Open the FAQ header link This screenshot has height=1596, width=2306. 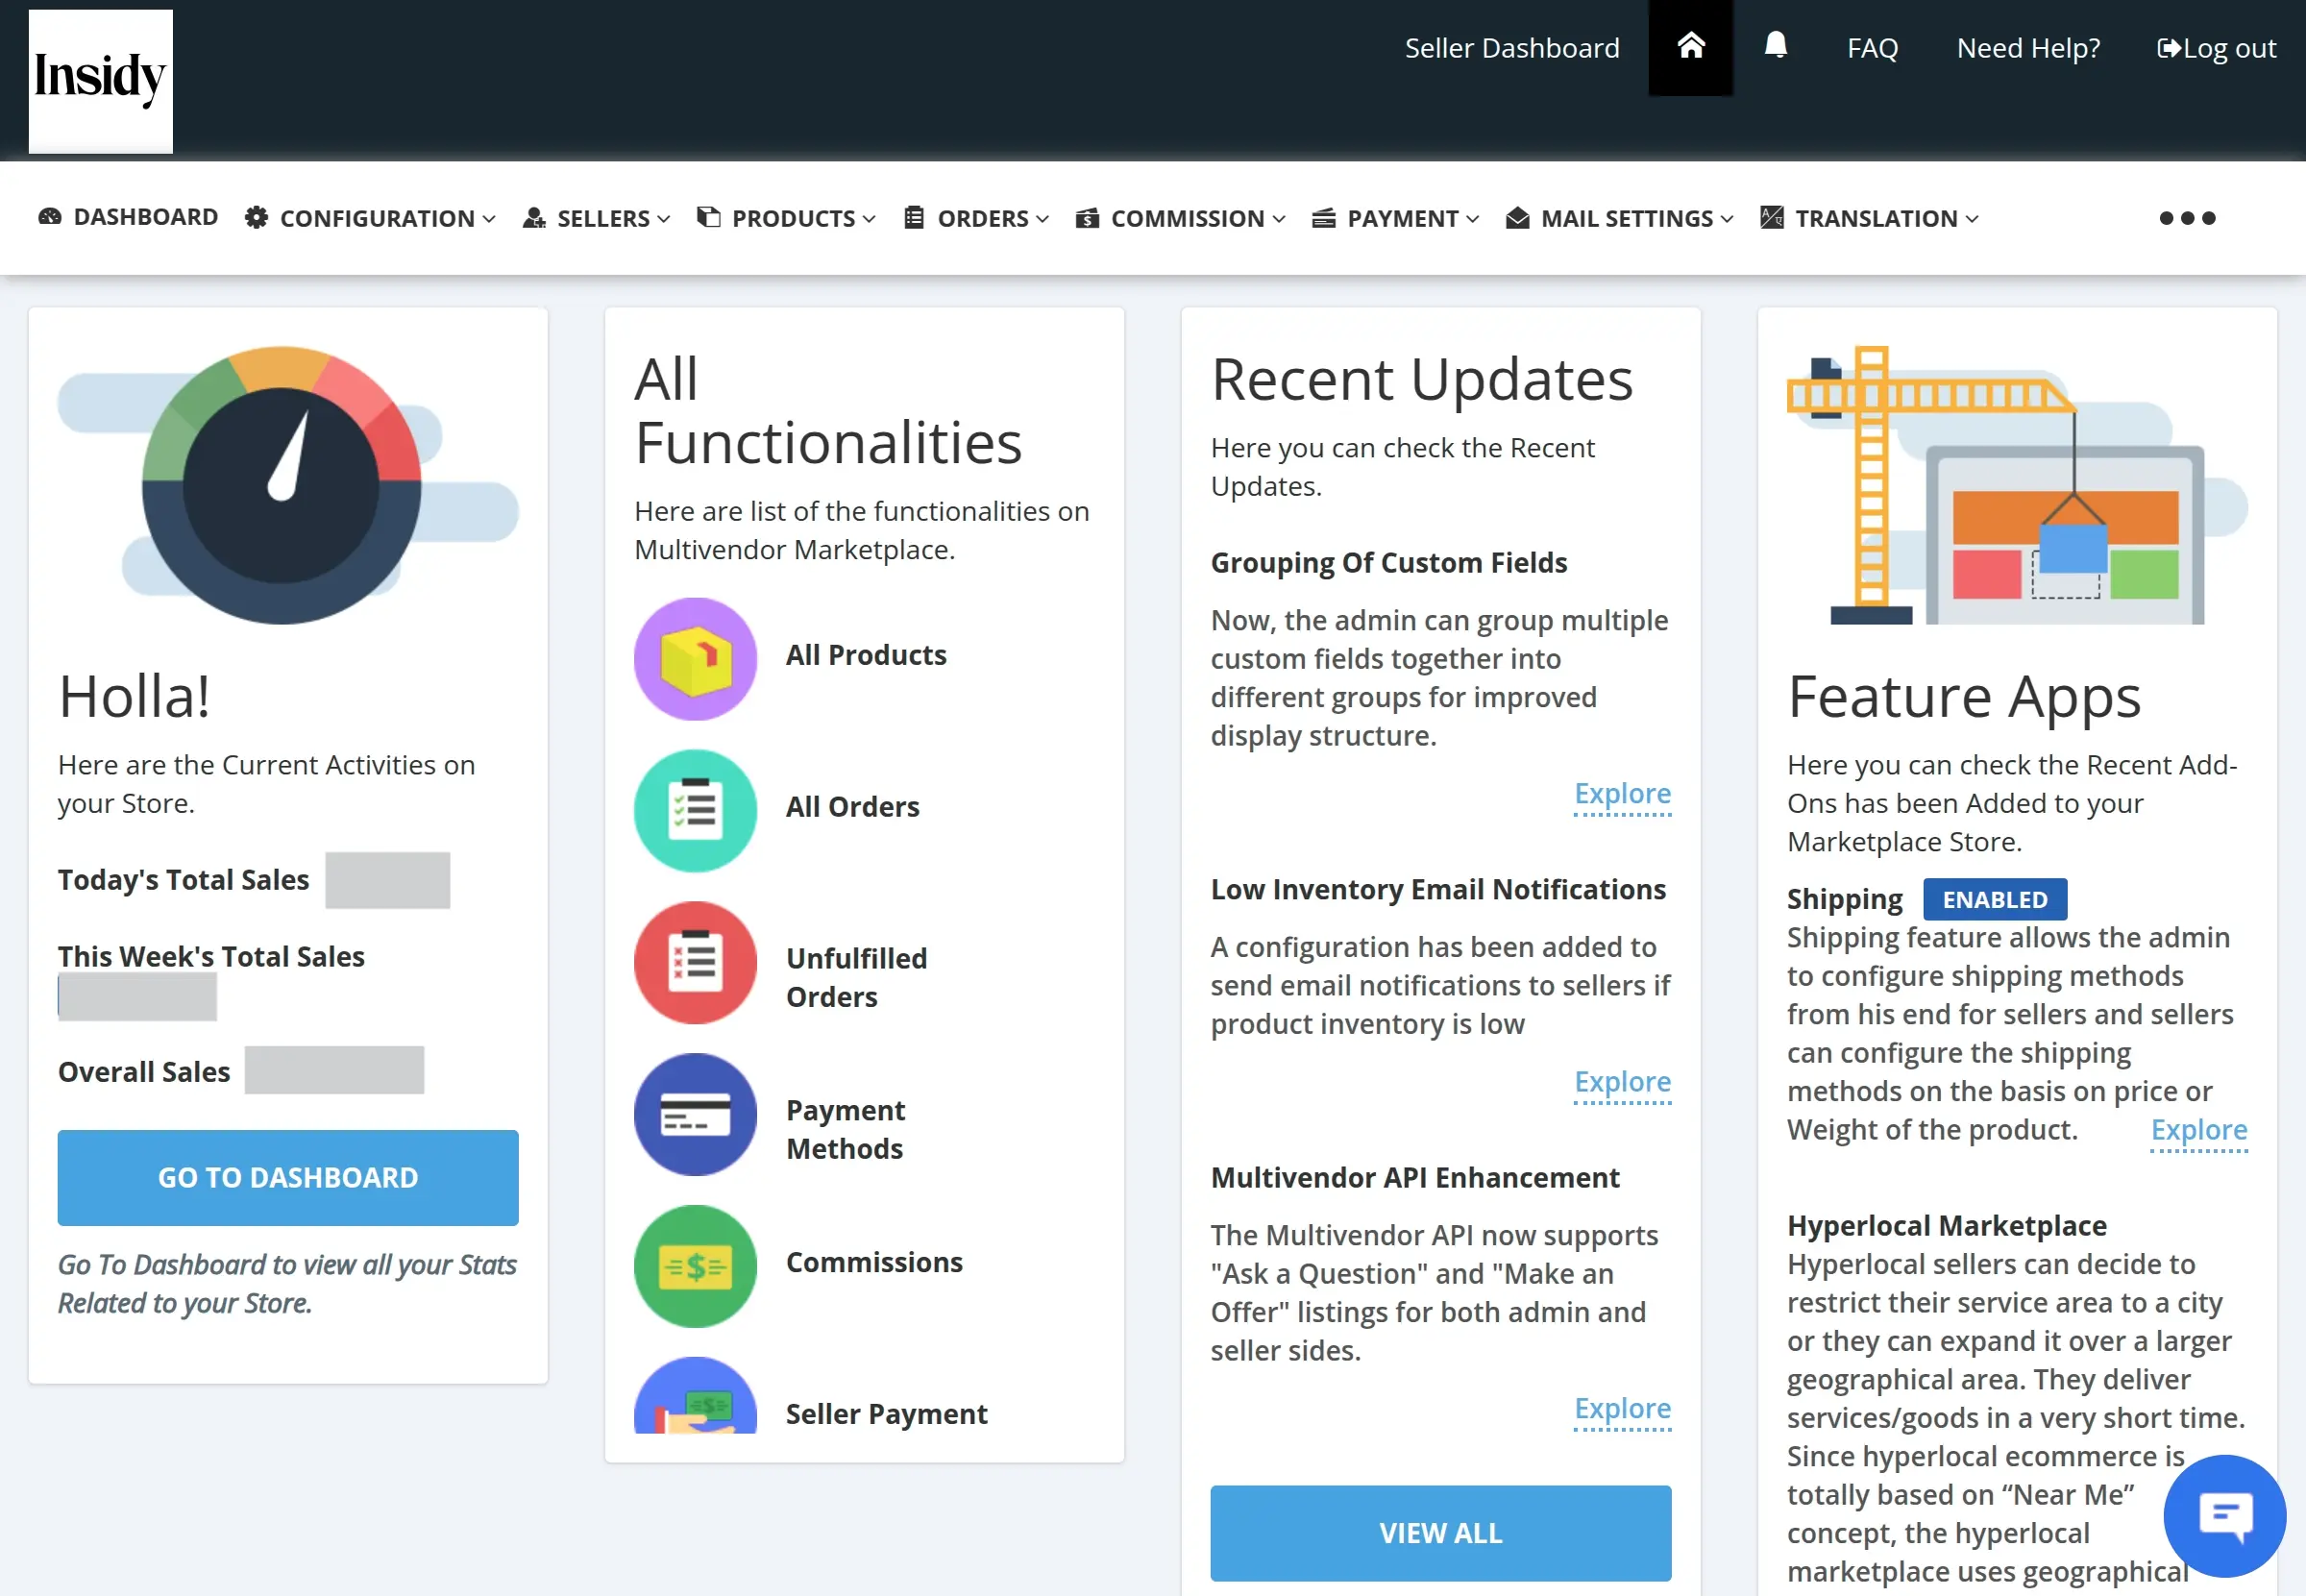(x=1872, y=48)
